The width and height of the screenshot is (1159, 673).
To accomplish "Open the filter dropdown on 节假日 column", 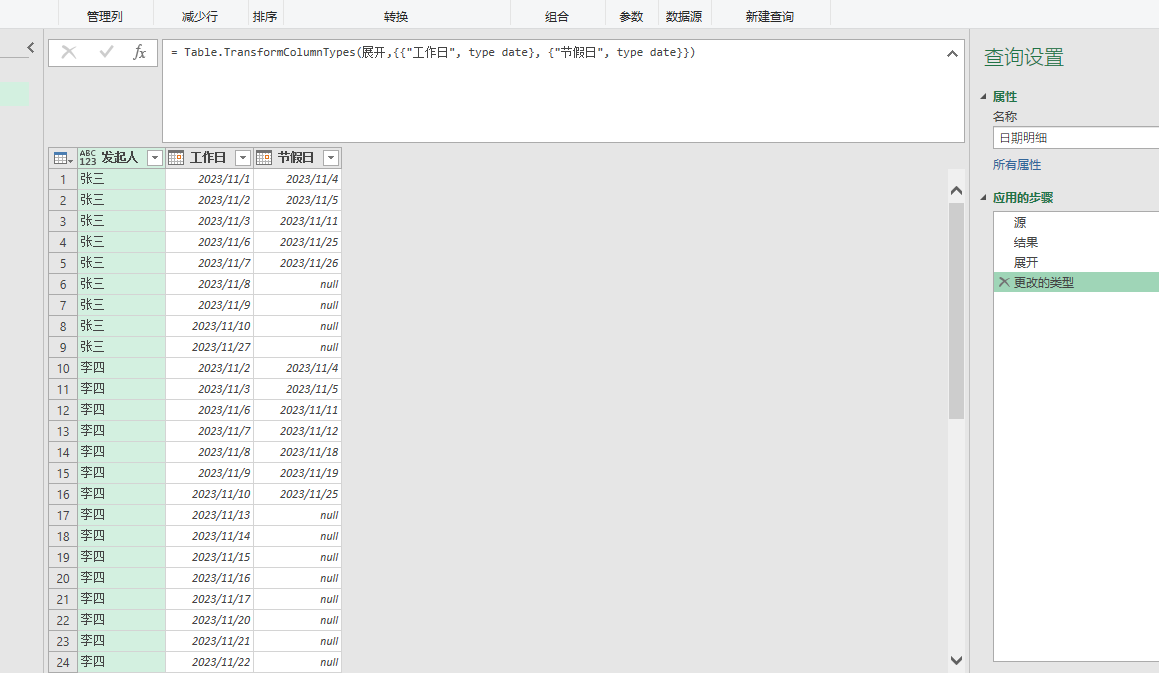I will tap(329, 157).
